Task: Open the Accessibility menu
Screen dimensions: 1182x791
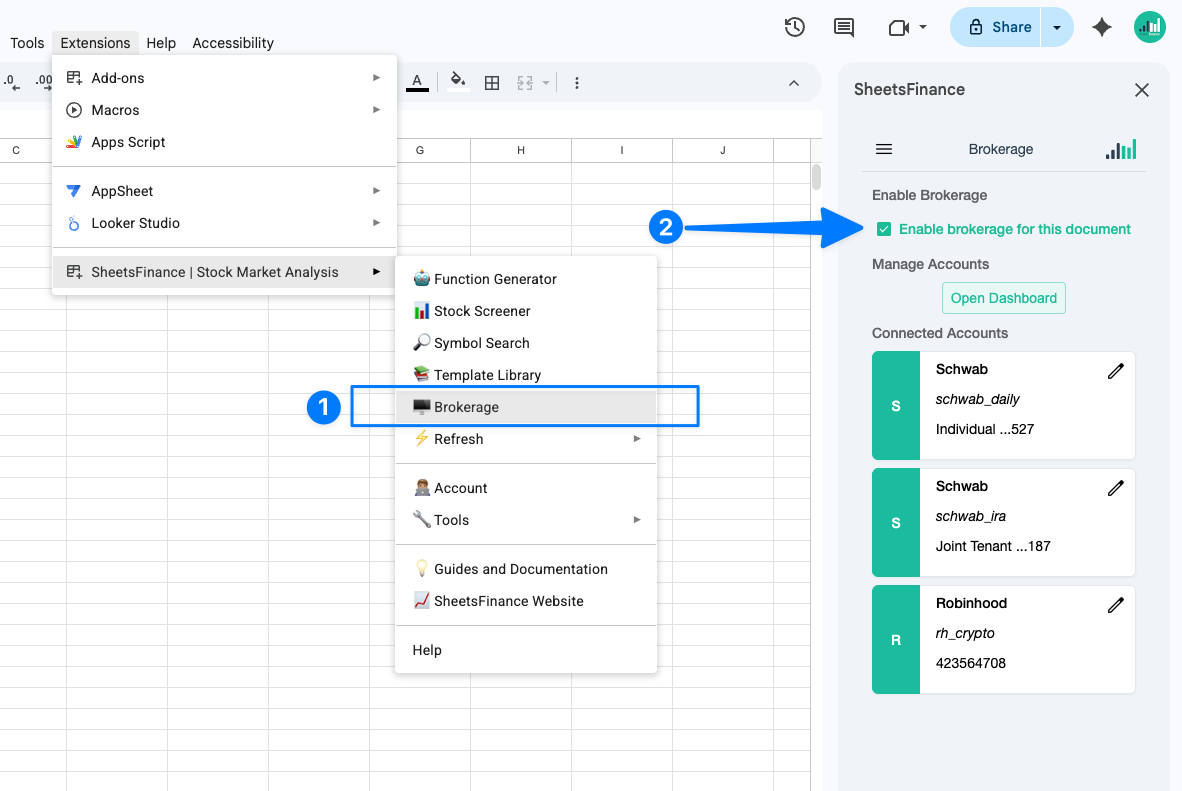Action: pos(233,43)
